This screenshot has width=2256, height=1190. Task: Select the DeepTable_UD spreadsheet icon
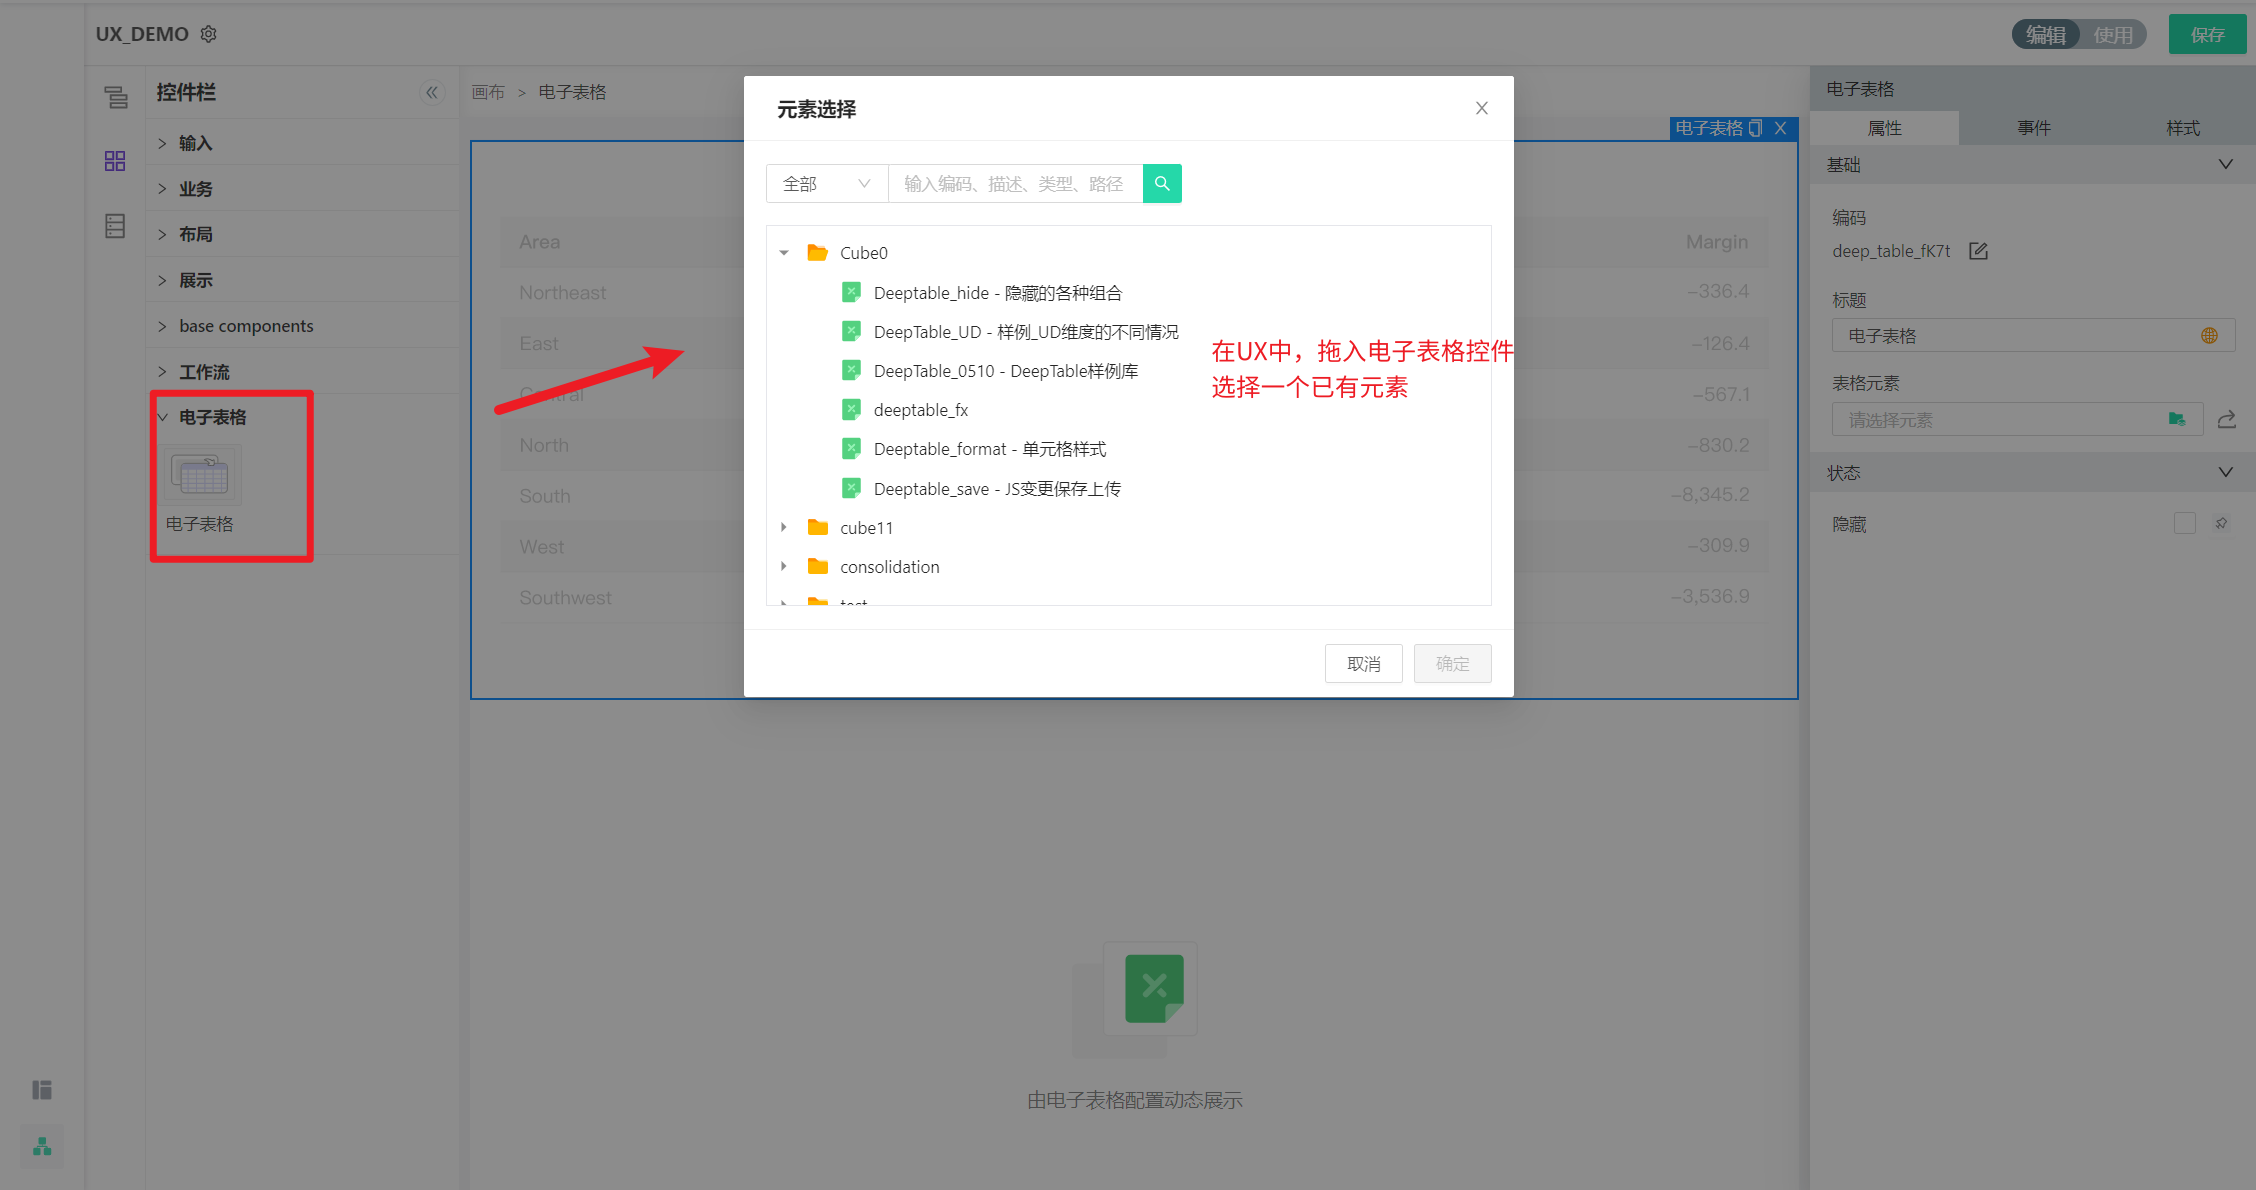coord(851,331)
